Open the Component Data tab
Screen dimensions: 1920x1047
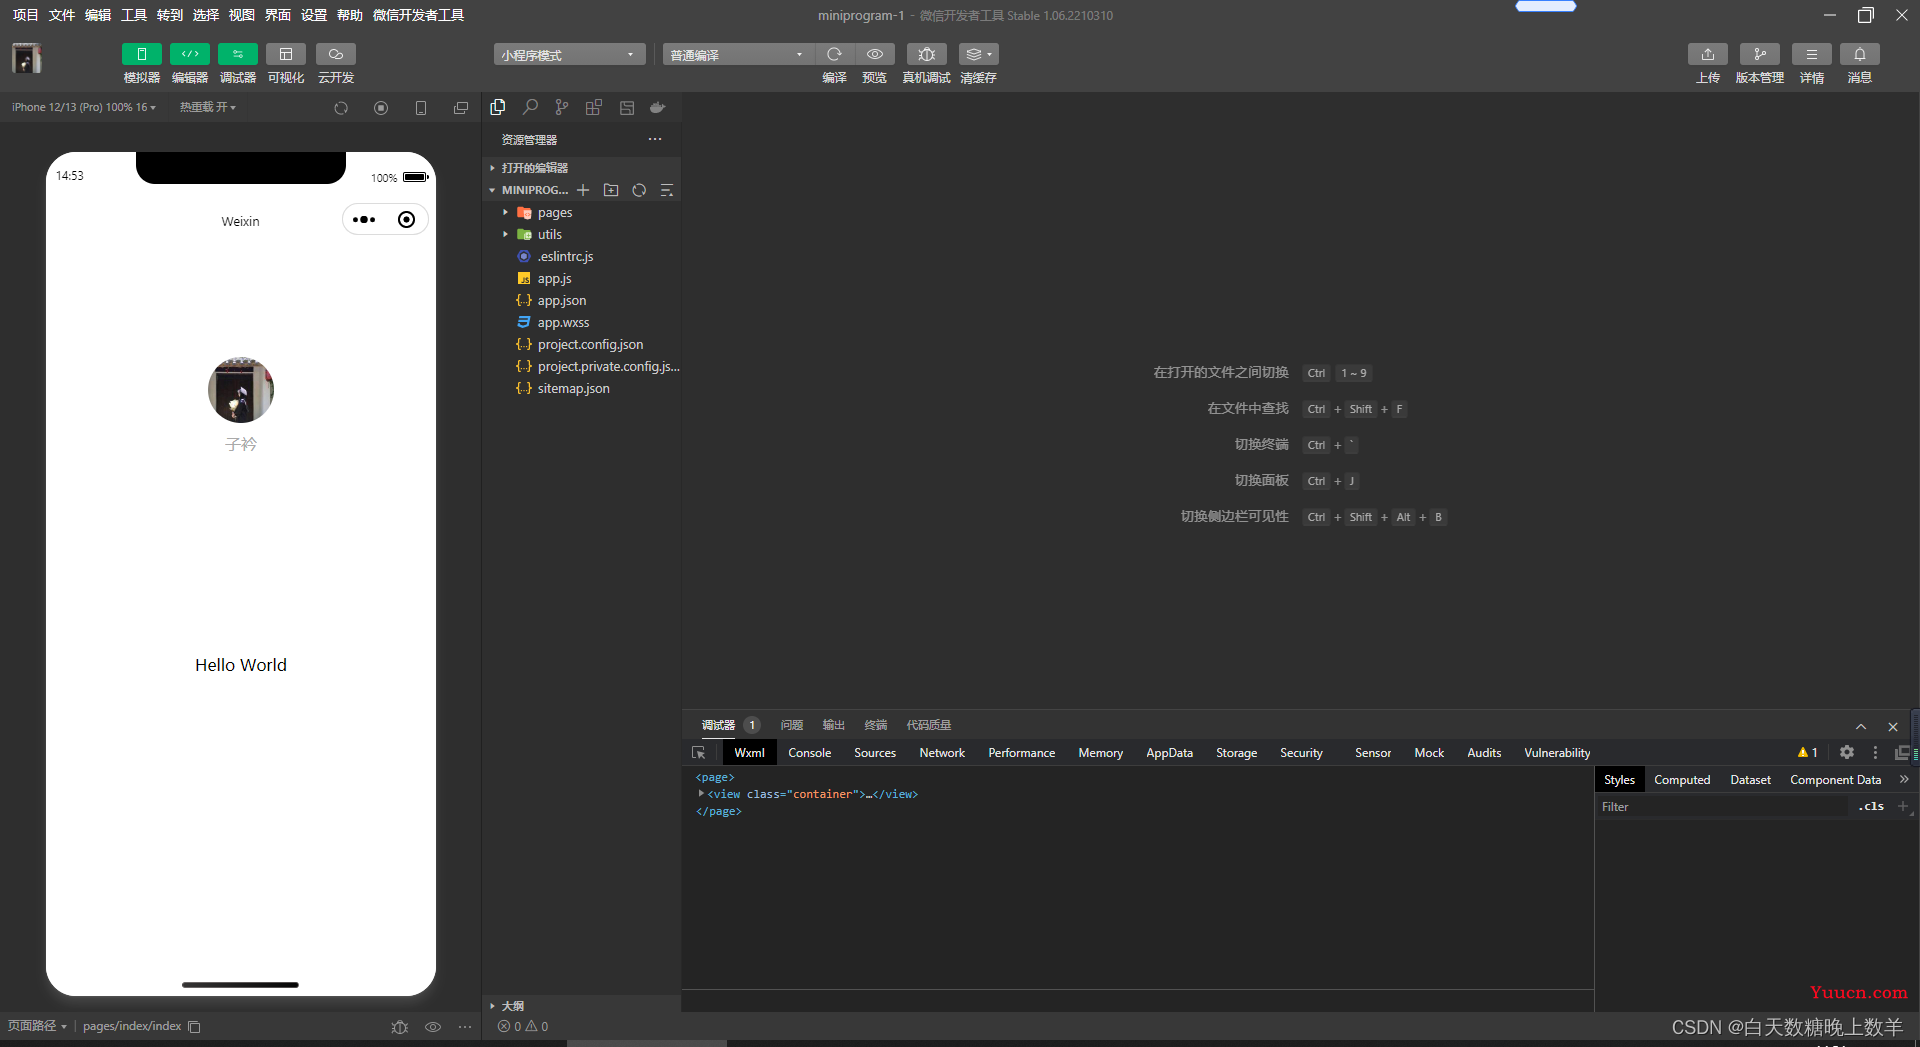coord(1835,780)
